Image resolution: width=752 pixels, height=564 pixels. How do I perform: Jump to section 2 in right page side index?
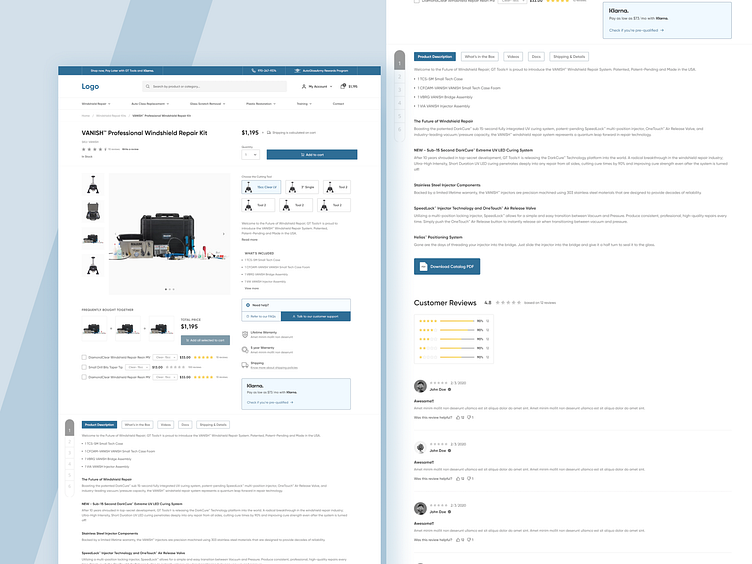point(400,77)
